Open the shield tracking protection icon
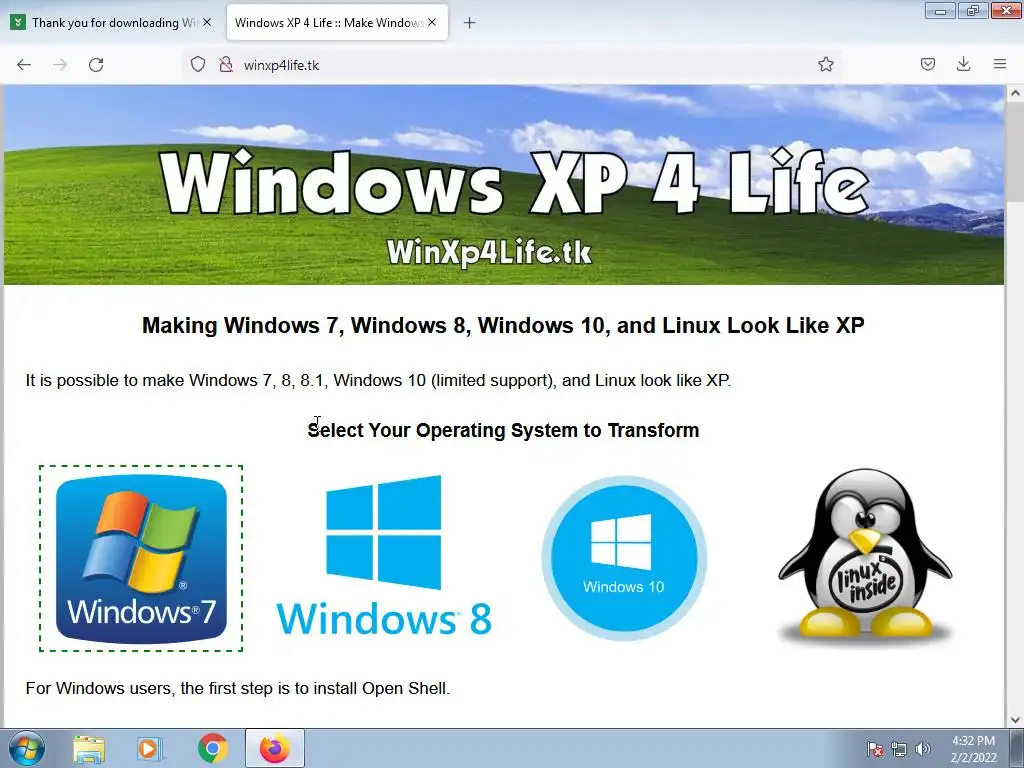 pos(198,64)
